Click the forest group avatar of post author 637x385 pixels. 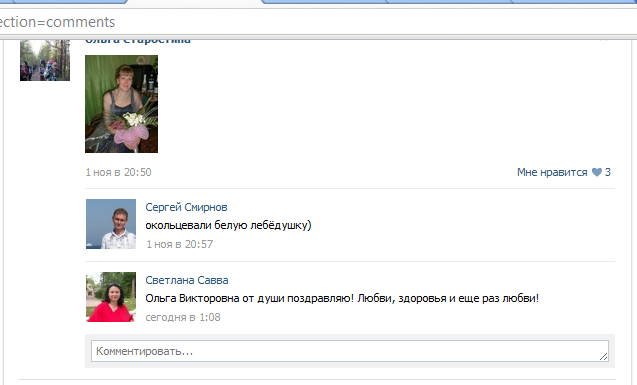click(45, 60)
